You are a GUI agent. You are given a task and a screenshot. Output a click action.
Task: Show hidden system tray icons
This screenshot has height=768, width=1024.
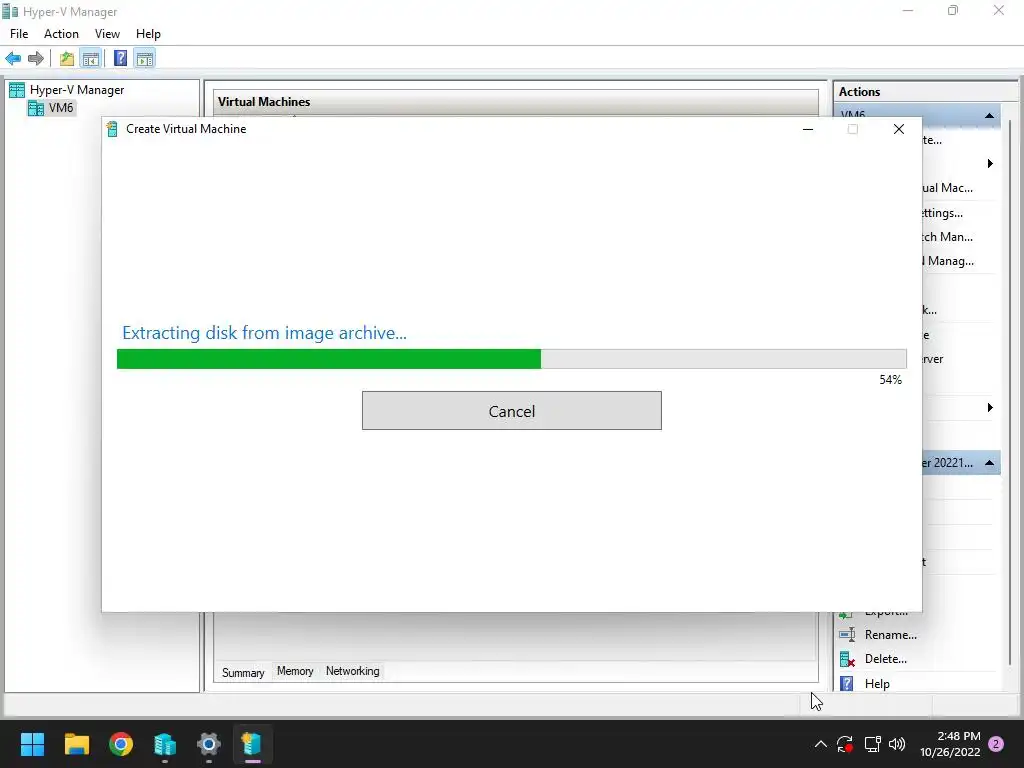click(821, 744)
